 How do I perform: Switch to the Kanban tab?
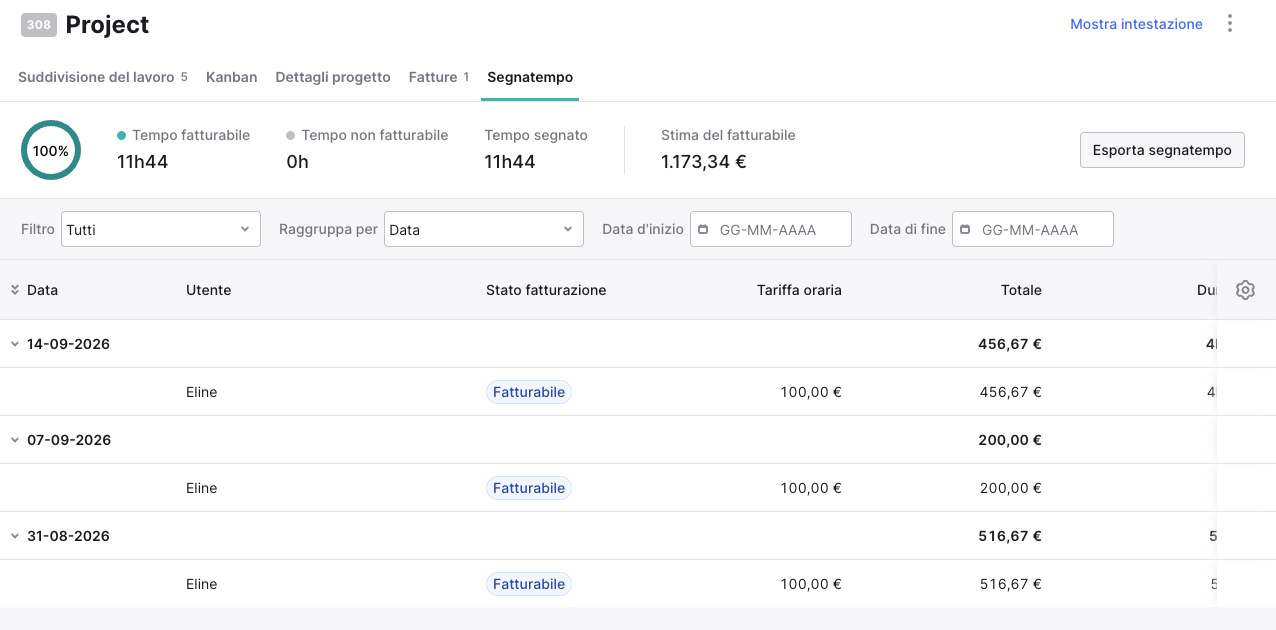232,77
